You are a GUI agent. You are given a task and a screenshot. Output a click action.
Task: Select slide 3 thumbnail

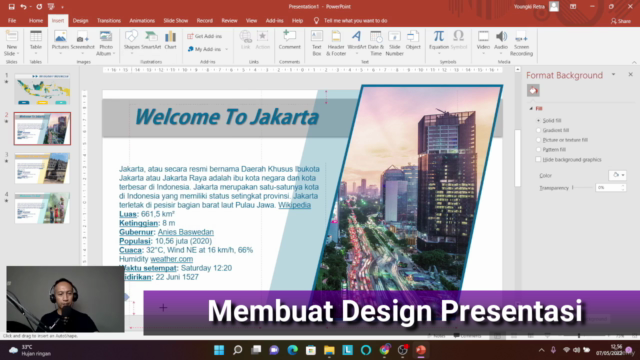coord(42,168)
